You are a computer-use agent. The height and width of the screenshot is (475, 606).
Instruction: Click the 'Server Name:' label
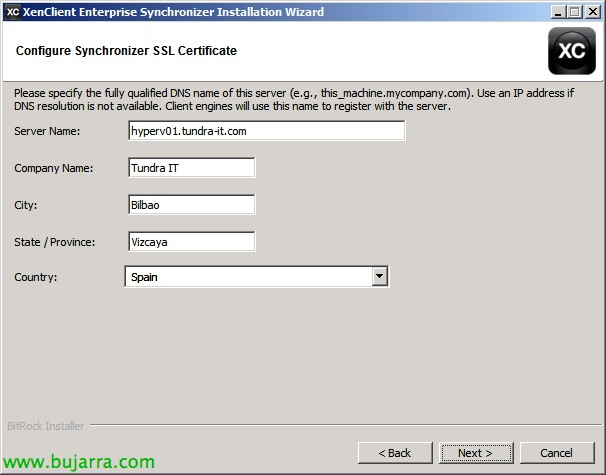(47, 131)
